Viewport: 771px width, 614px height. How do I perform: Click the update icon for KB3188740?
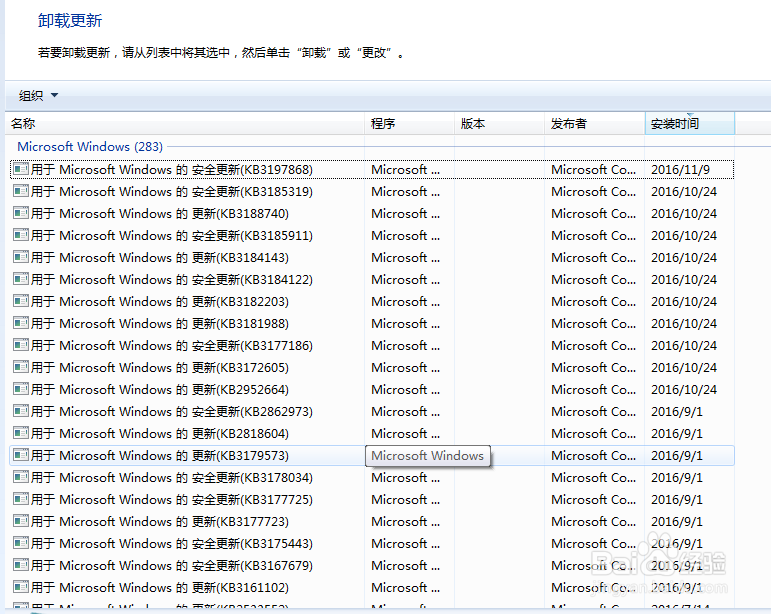[21, 213]
